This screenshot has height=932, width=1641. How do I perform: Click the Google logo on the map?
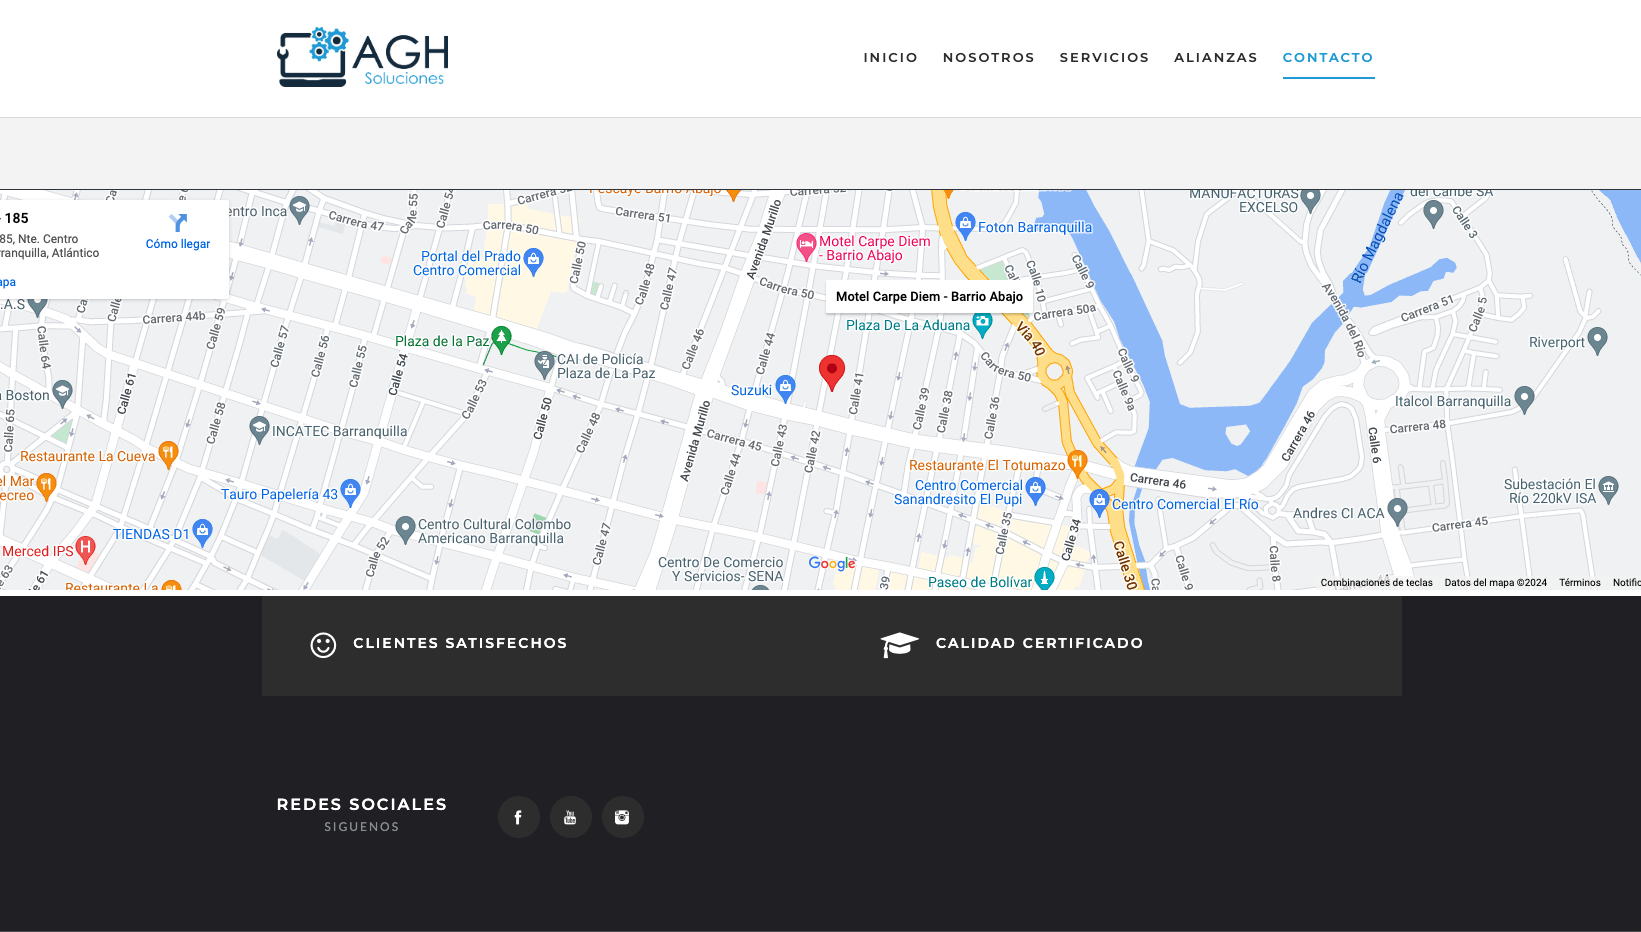832,564
